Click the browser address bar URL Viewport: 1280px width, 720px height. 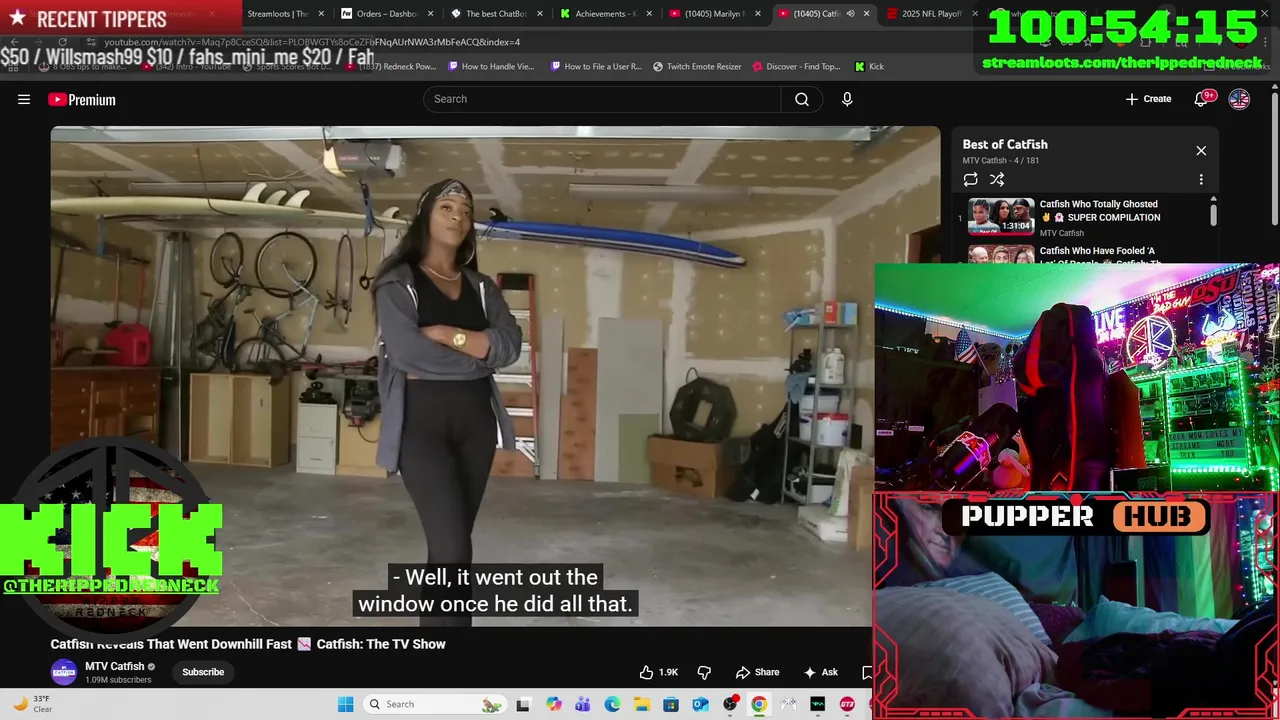312,42
